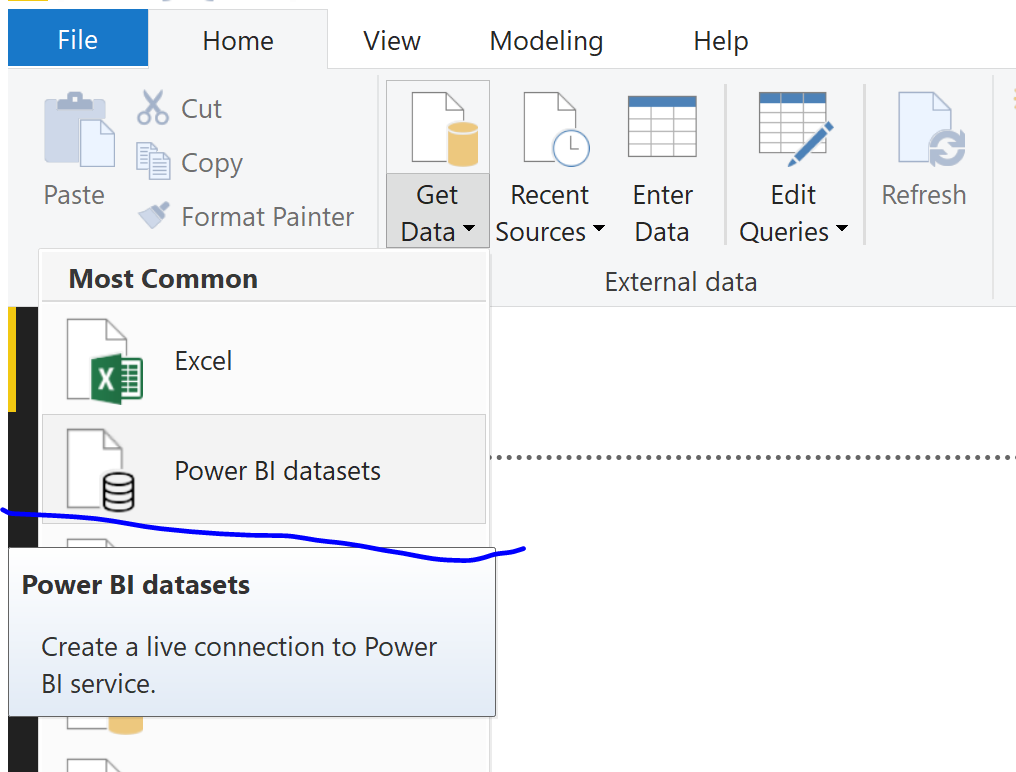Expand the Edit Queries dropdown arrow
The image size is (1016, 772).
(842, 228)
